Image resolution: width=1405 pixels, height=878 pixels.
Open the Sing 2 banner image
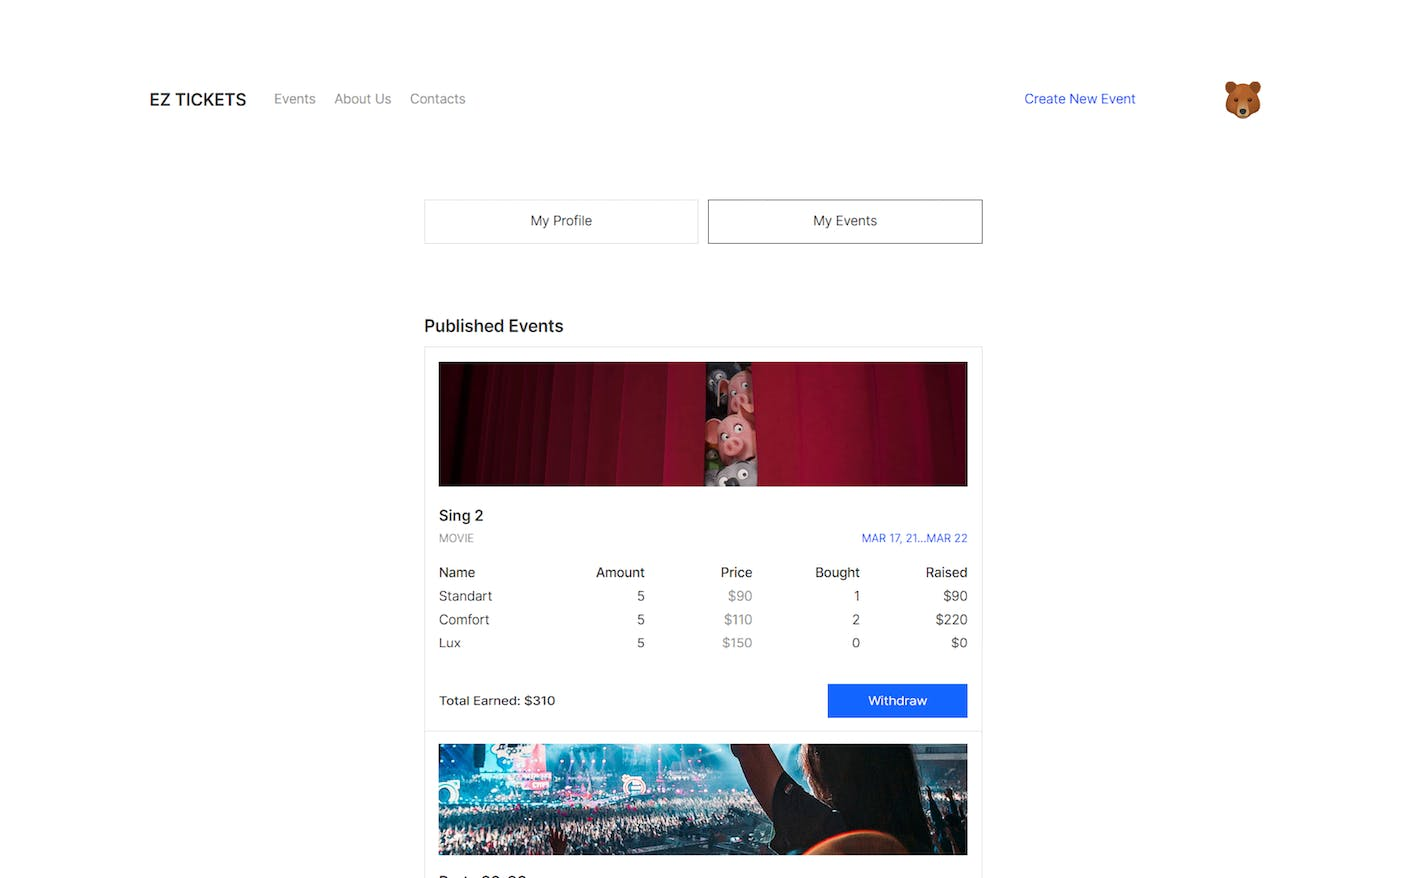[703, 424]
